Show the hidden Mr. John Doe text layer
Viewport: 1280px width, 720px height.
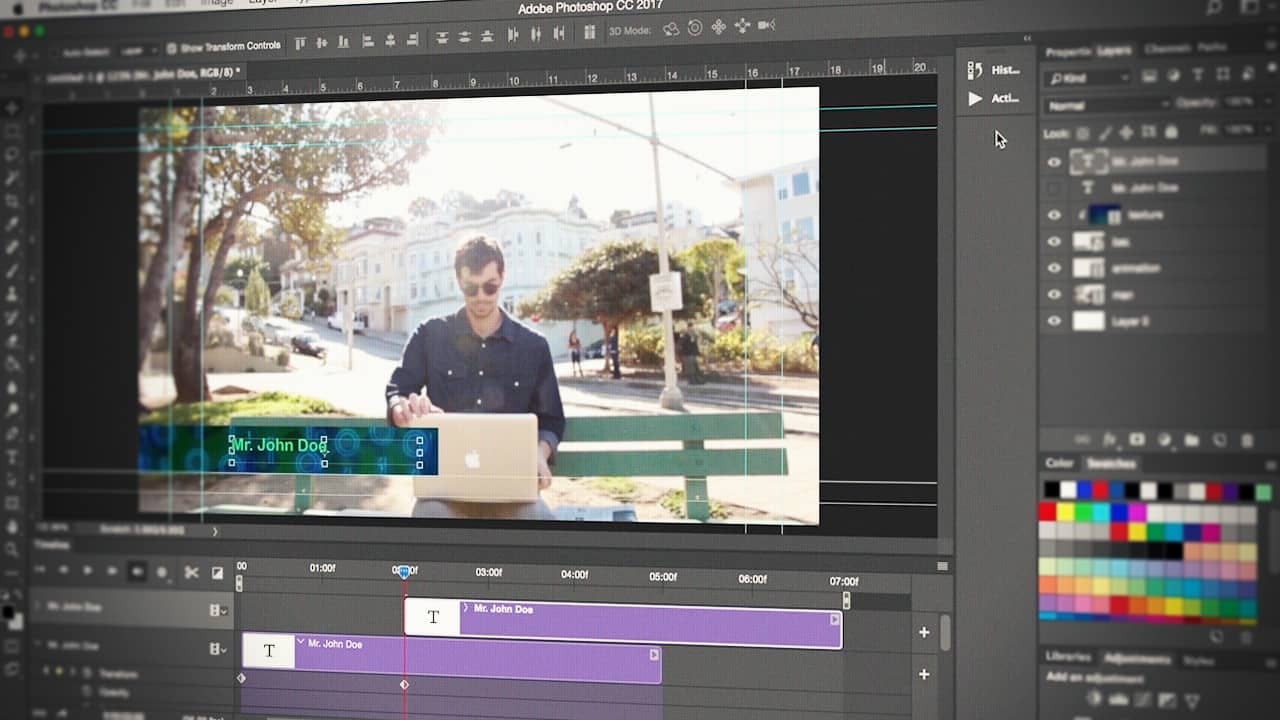(1051, 187)
